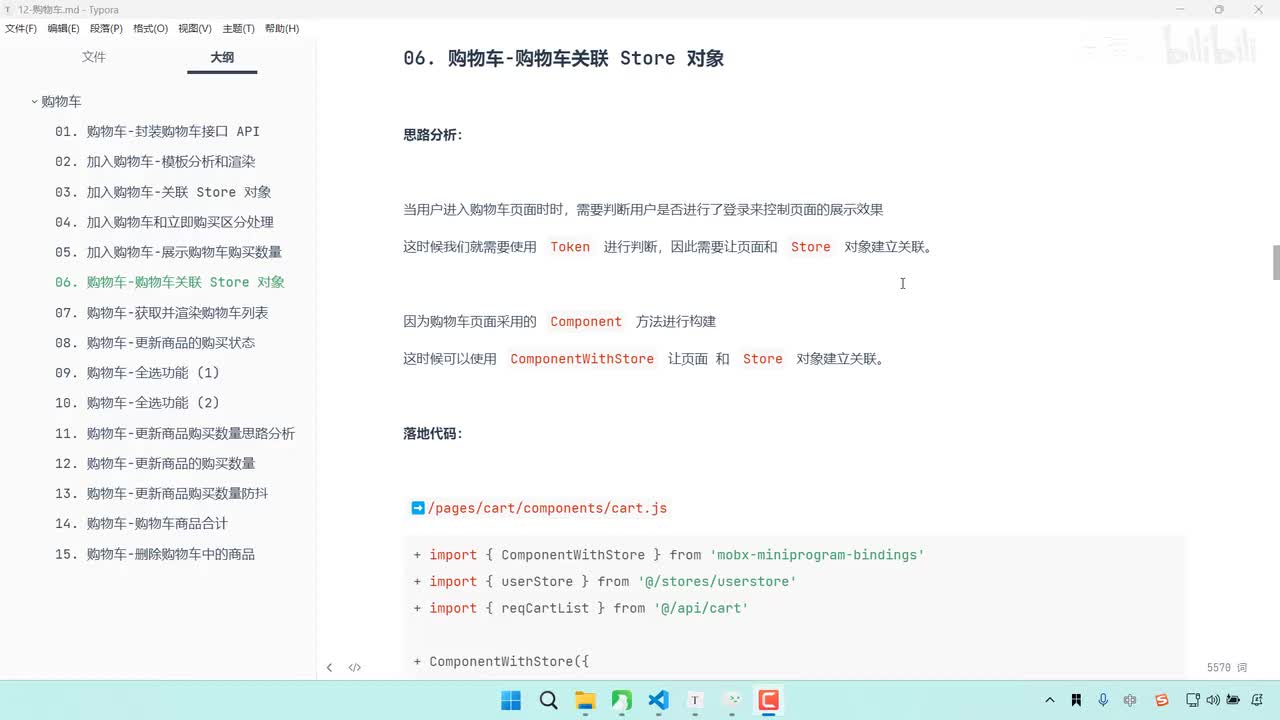Check battery status in the tray

pyautogui.click(x=1233, y=700)
